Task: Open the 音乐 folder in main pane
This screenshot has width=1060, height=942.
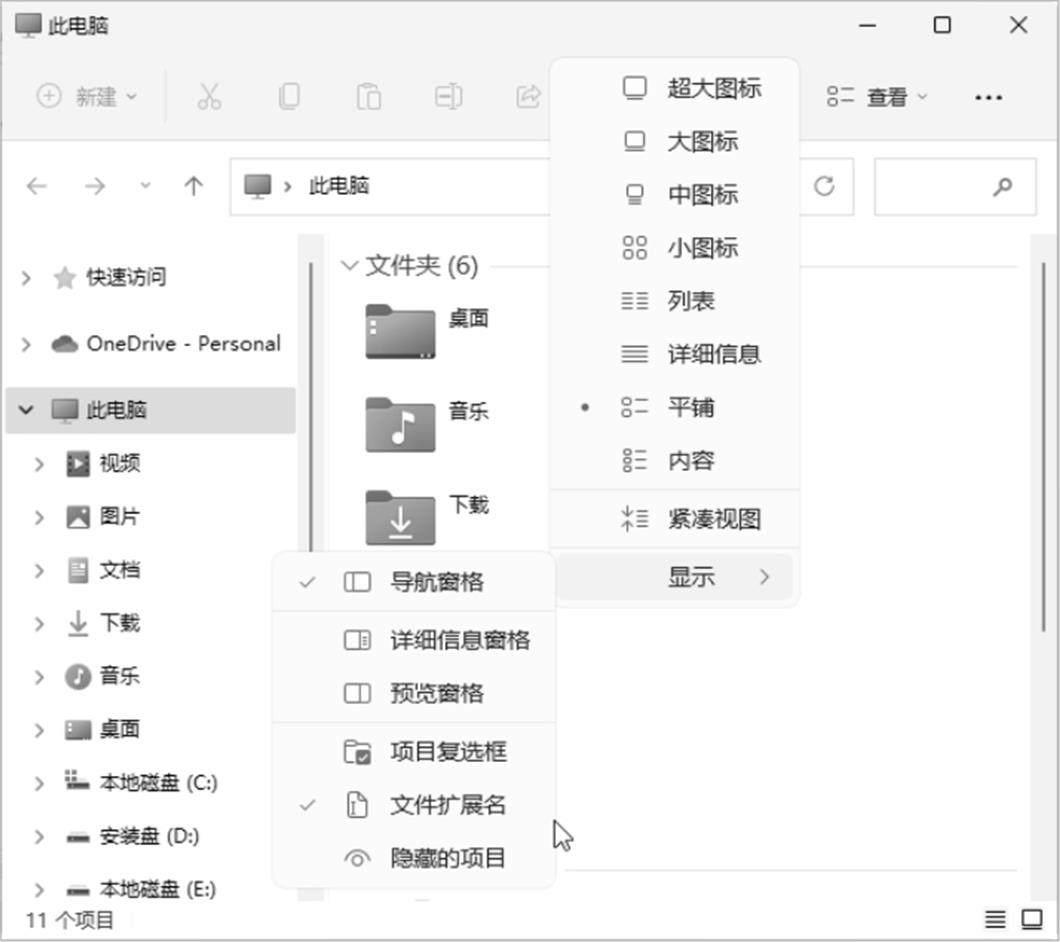Action: pos(401,423)
